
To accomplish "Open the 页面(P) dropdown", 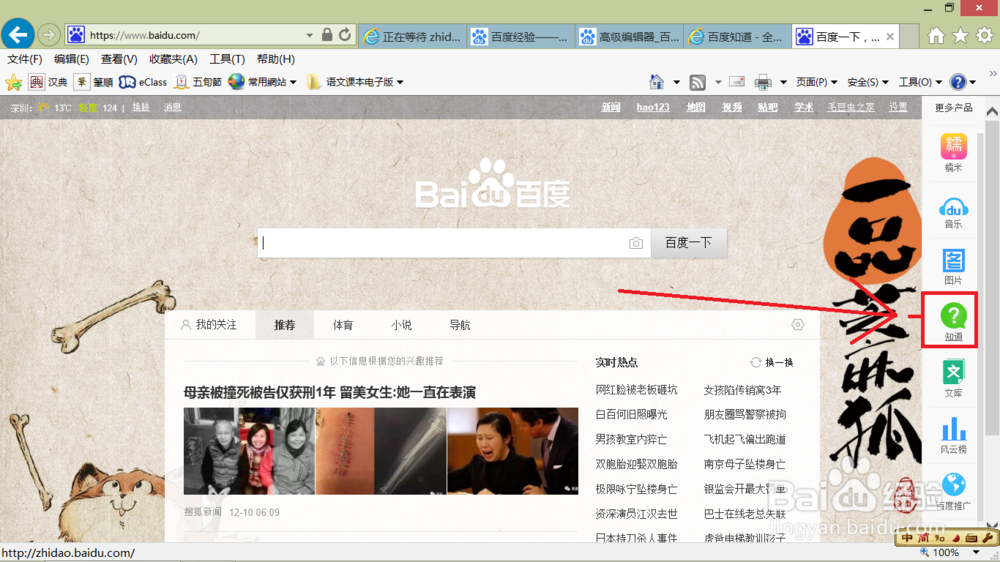I will click(x=817, y=82).
